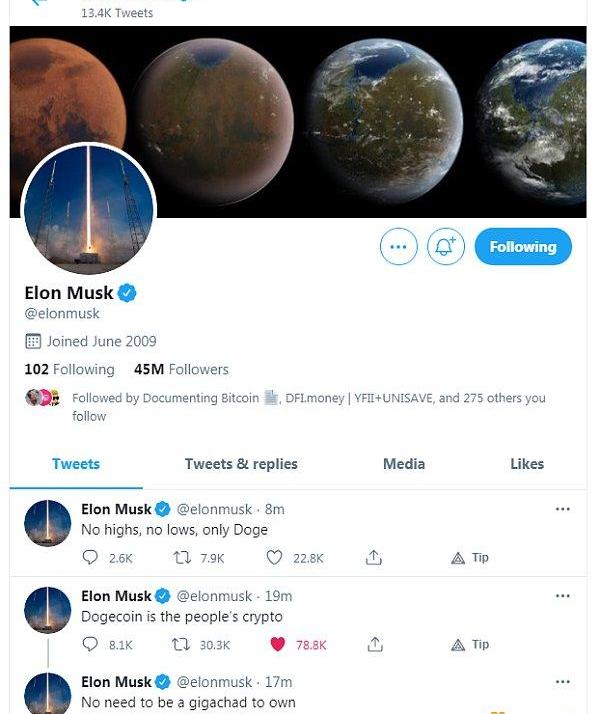The image size is (600, 714).
Task: Share the 'only Doge' tweet
Action: pyautogui.click(x=374, y=558)
